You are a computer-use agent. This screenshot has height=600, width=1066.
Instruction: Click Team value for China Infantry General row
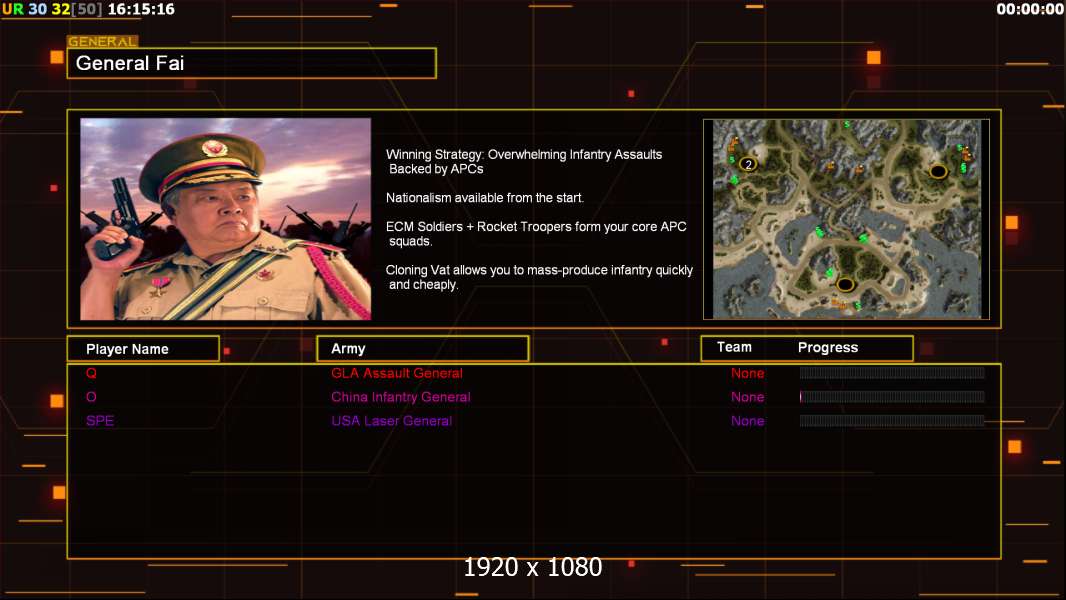click(748, 397)
